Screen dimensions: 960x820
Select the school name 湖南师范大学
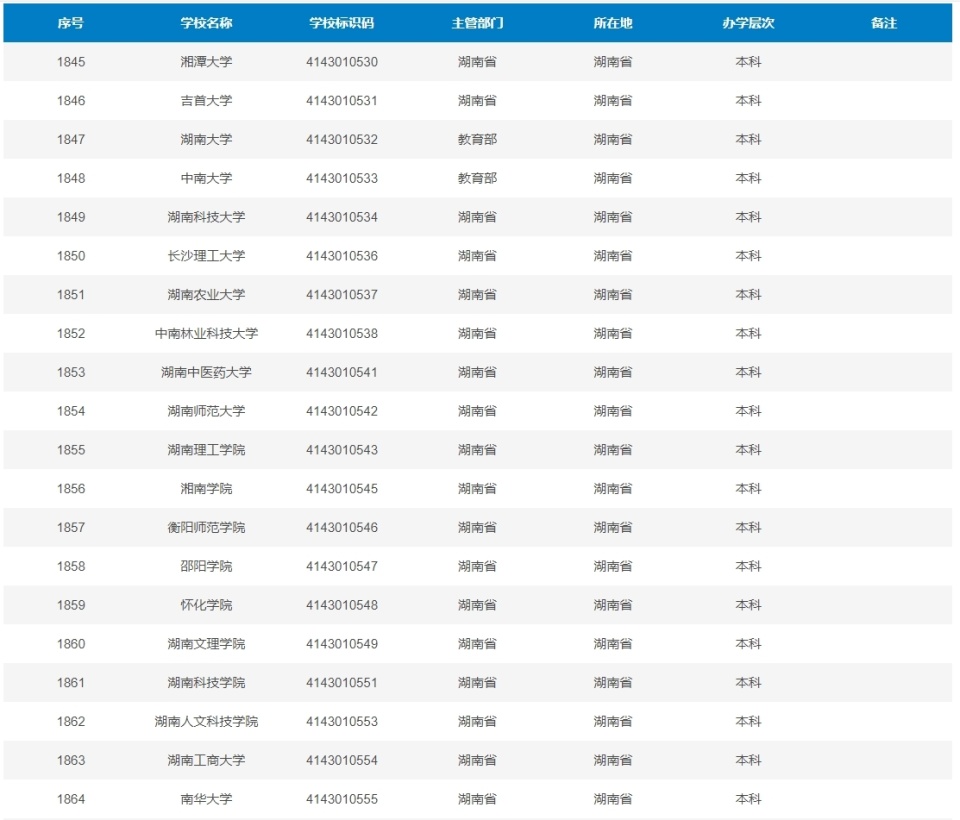coord(206,411)
